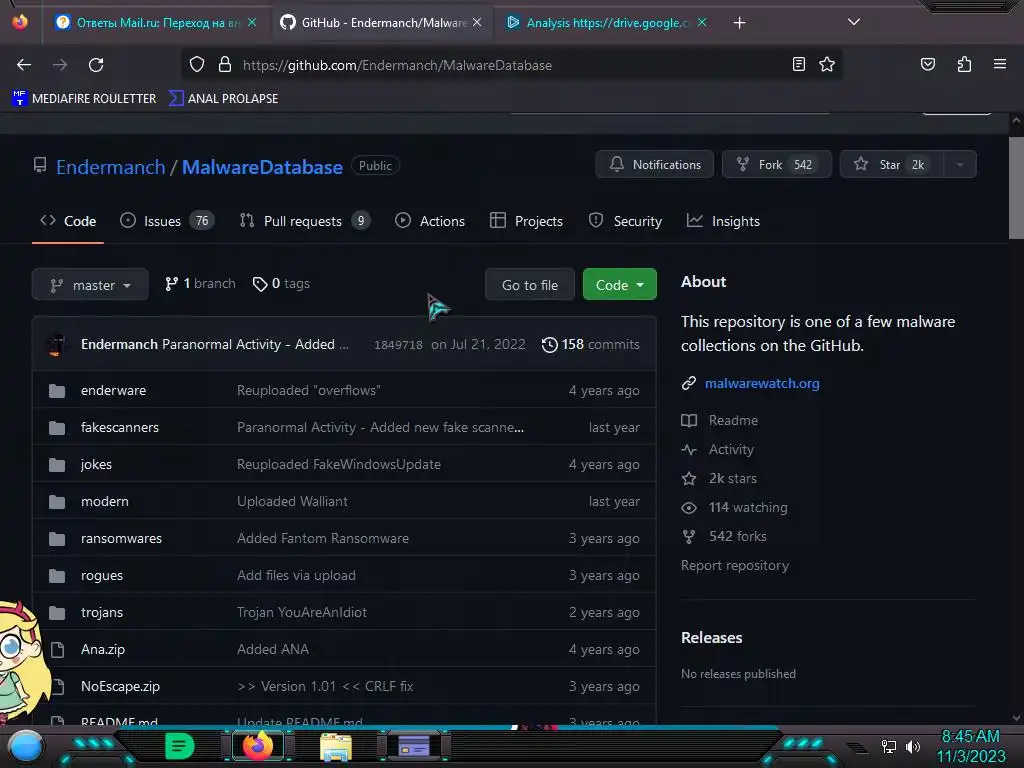Screen dimensions: 1024x768
Task: Open the Actions tab
Action: click(x=430, y=221)
